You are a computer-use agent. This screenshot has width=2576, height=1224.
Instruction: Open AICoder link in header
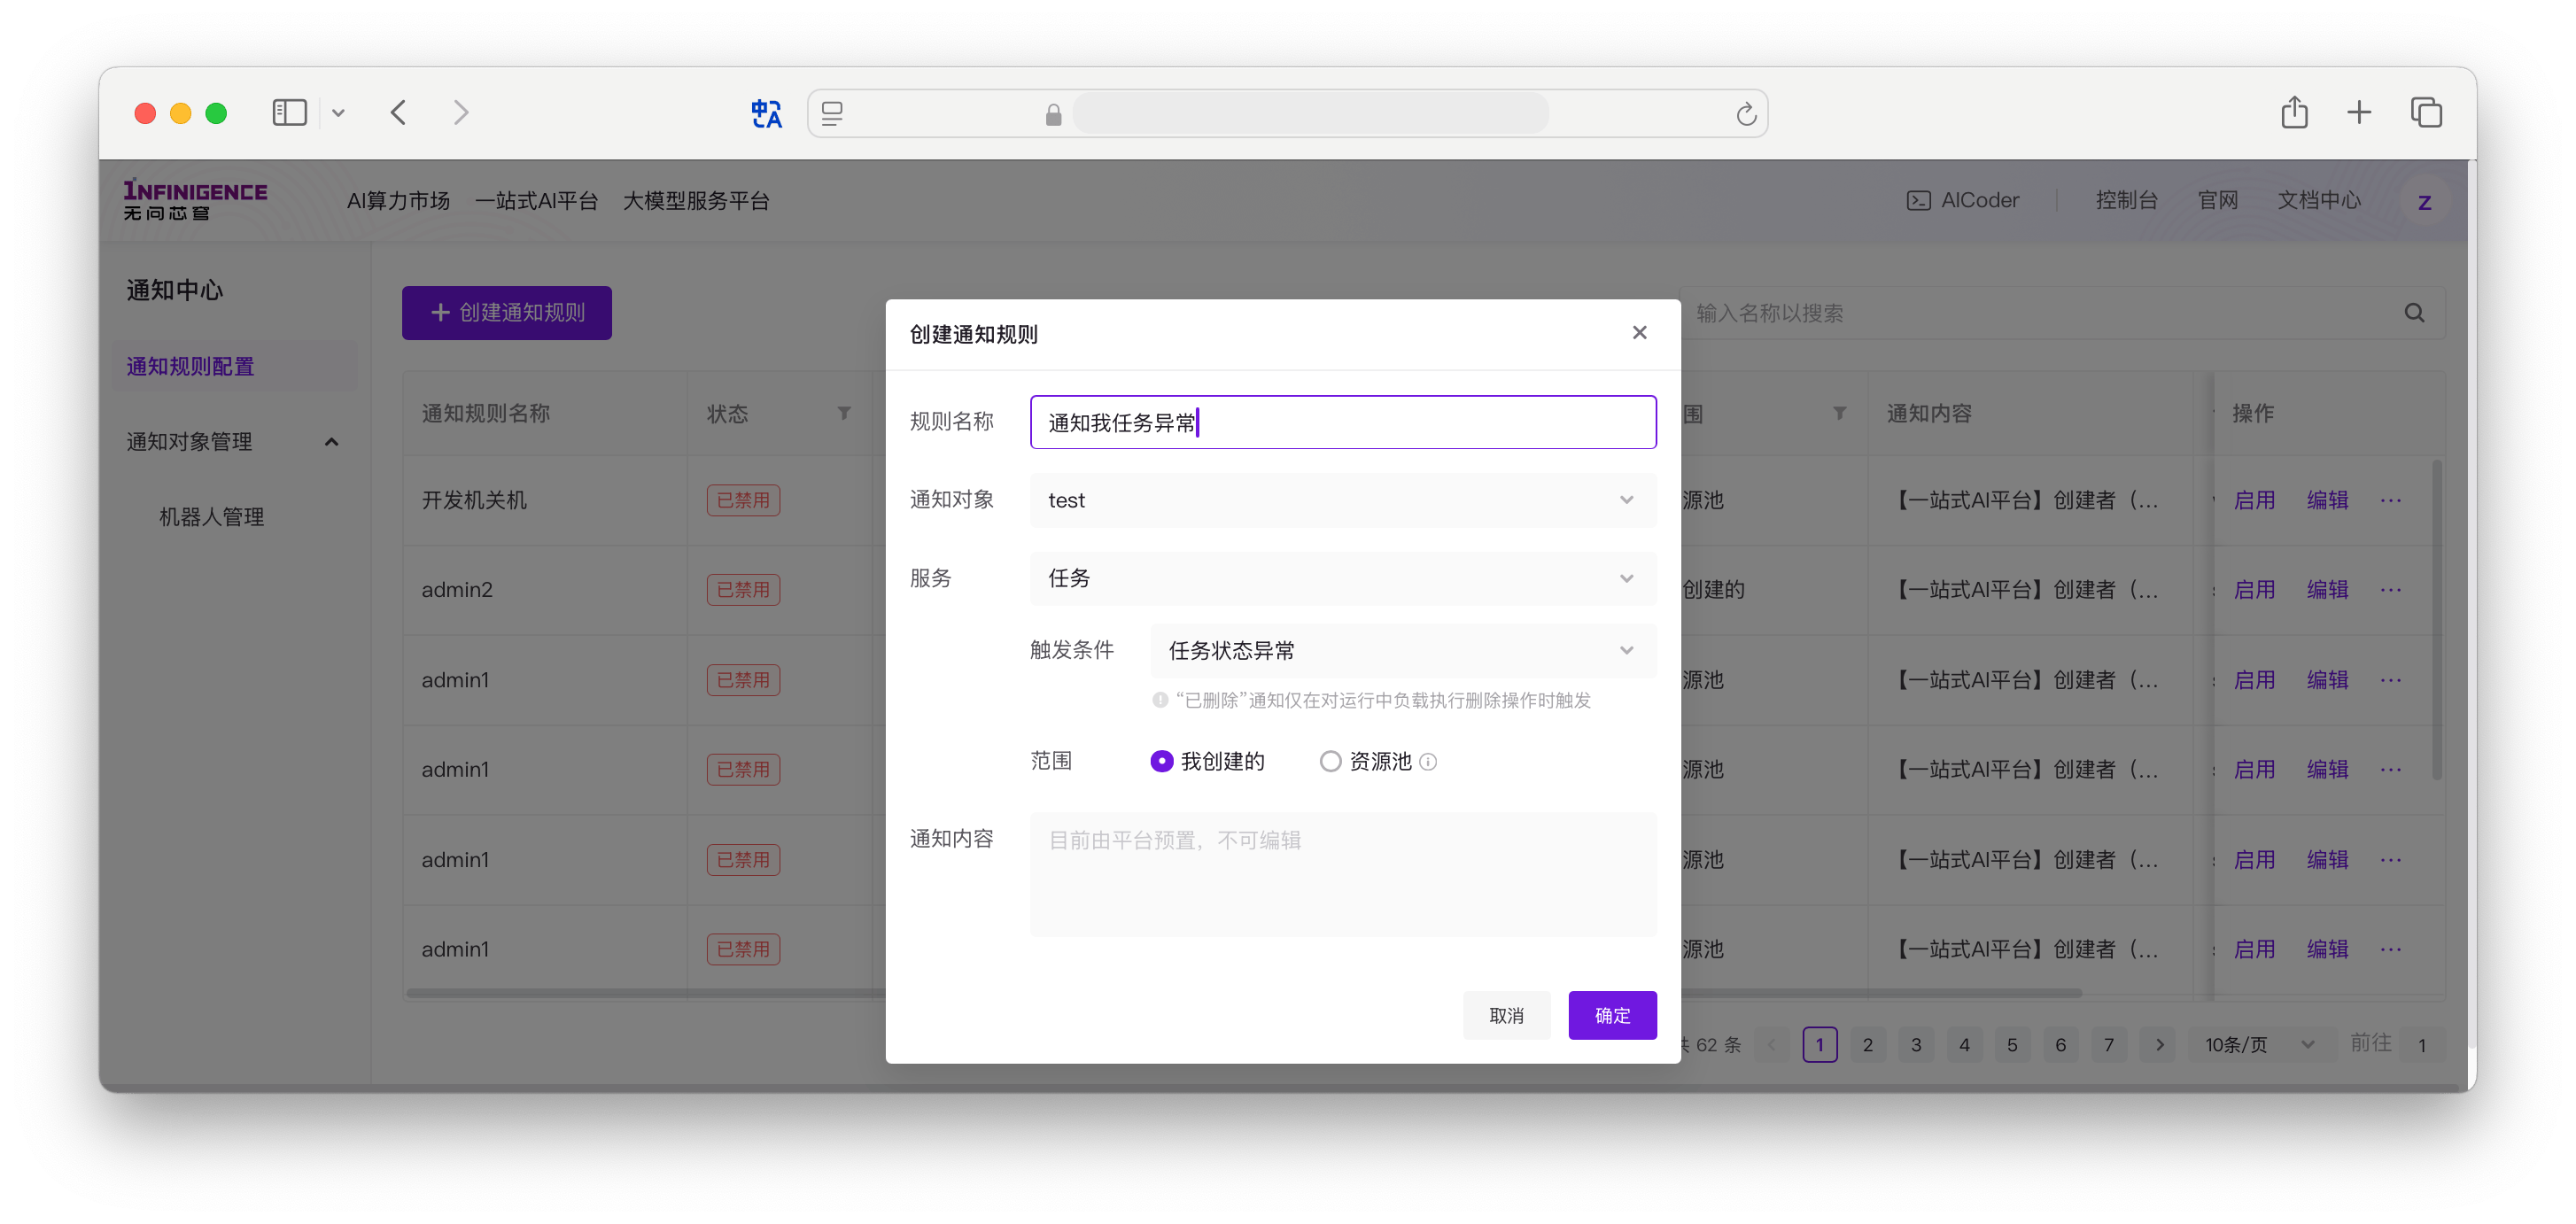point(1962,200)
